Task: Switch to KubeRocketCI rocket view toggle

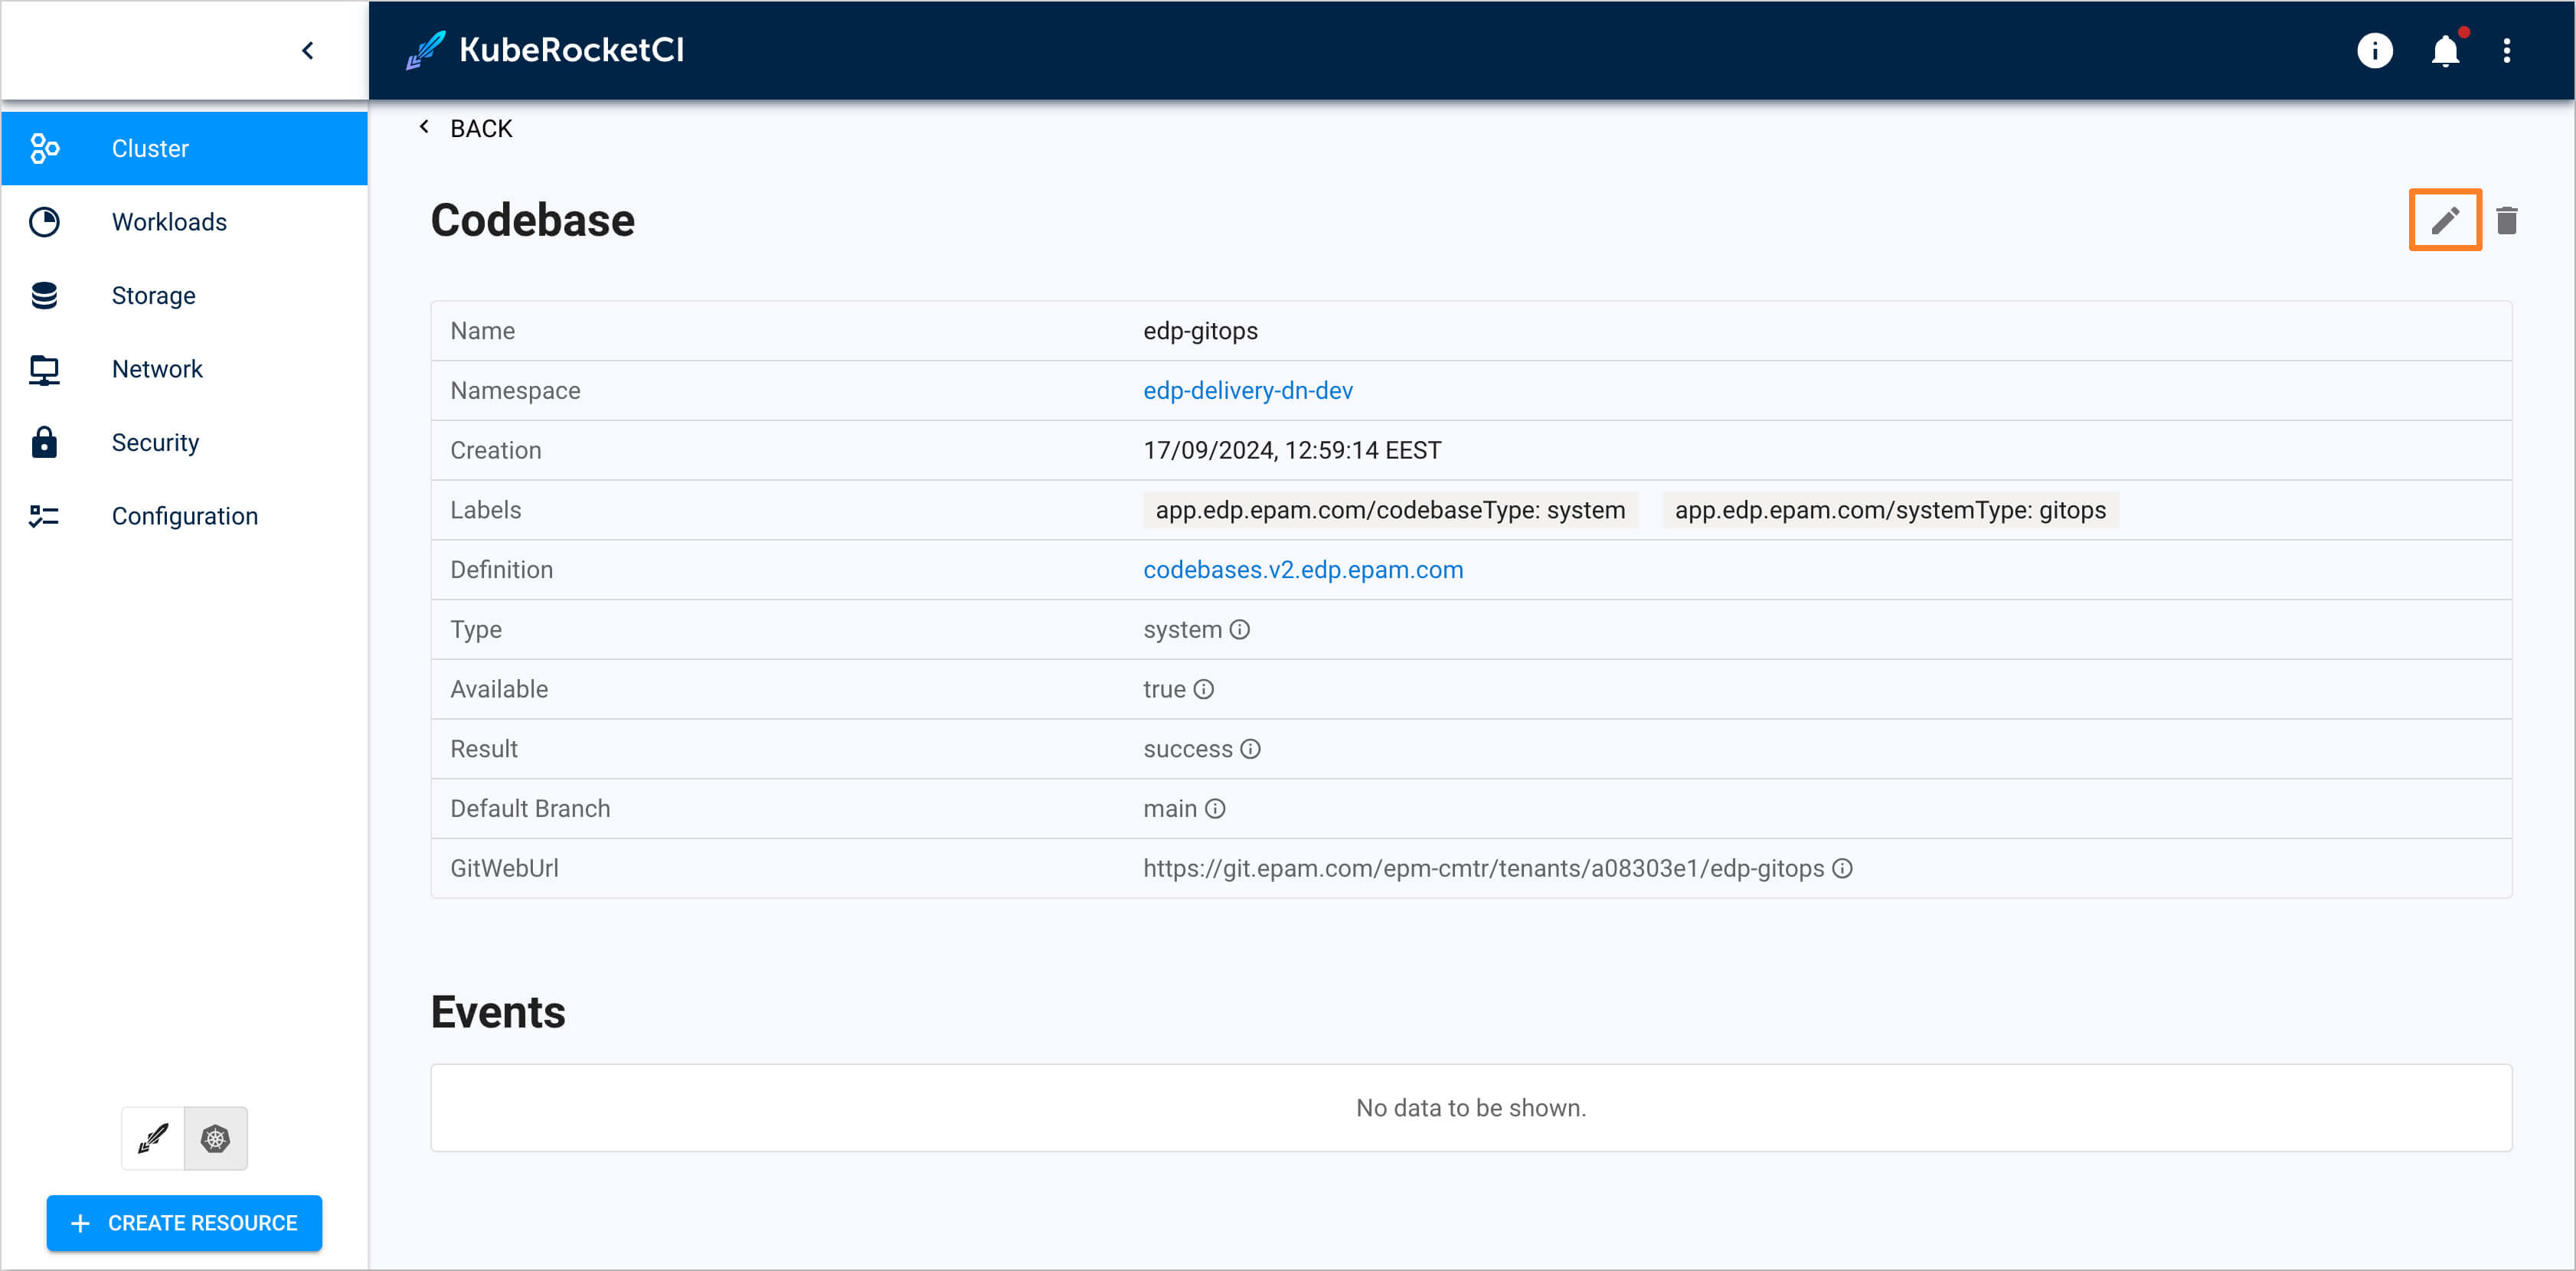Action: point(153,1138)
